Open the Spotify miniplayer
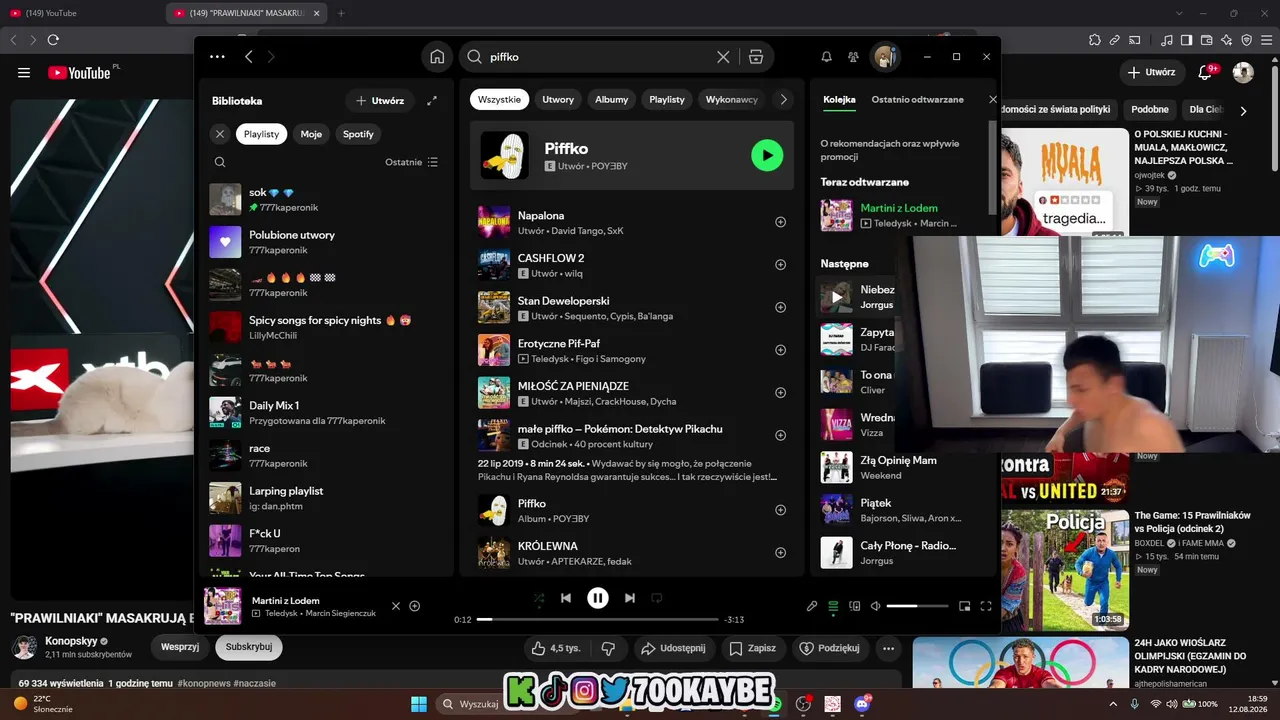The height and width of the screenshot is (720, 1280). point(964,606)
